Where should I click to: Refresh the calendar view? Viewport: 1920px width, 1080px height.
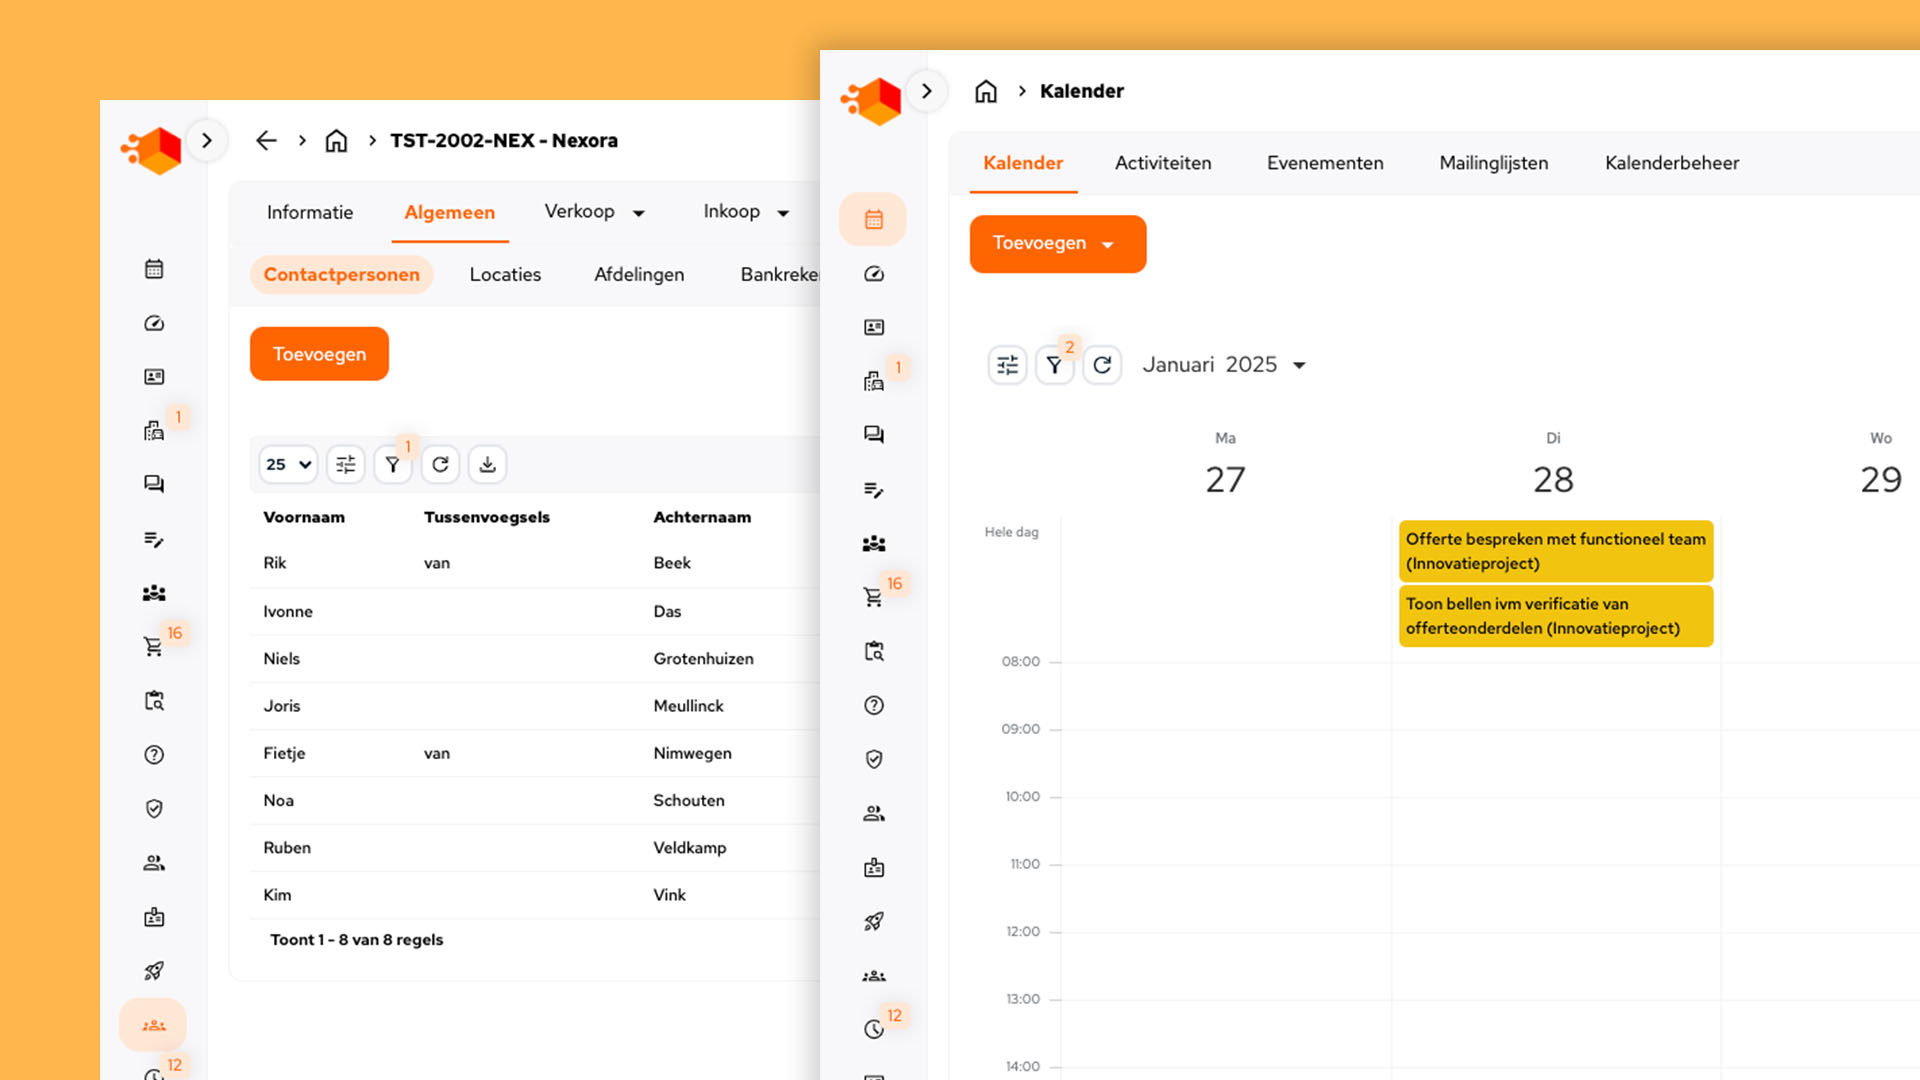pyautogui.click(x=1102, y=366)
